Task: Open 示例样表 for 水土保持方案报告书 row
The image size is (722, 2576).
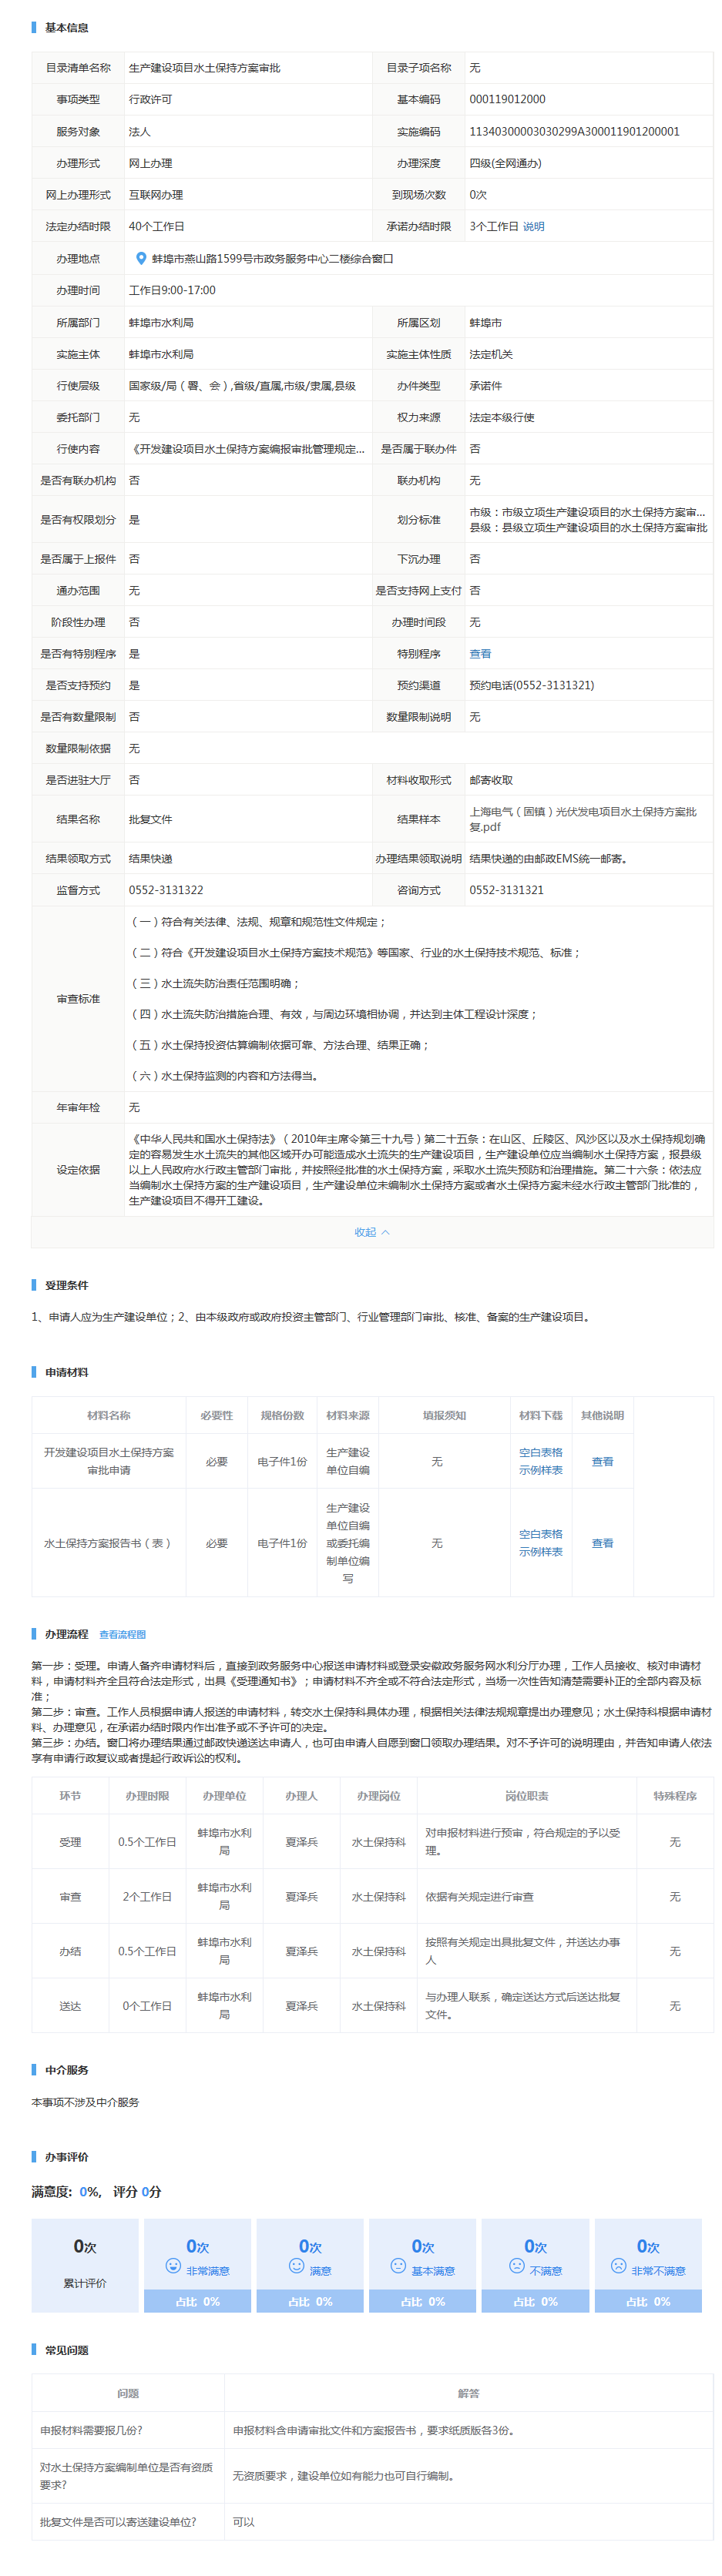Action: [x=540, y=1552]
